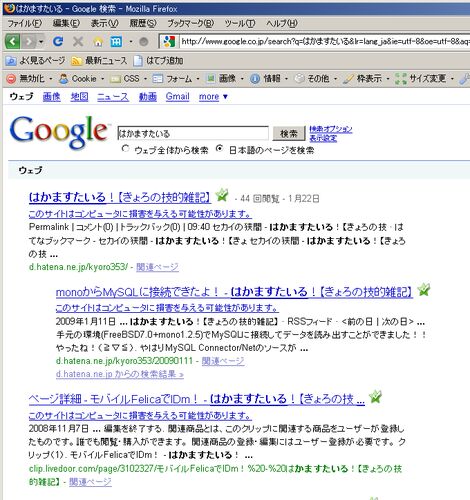This screenshot has height=500, width=470.
Task: Click the gray round toolbar icon
Action: coord(144,42)
